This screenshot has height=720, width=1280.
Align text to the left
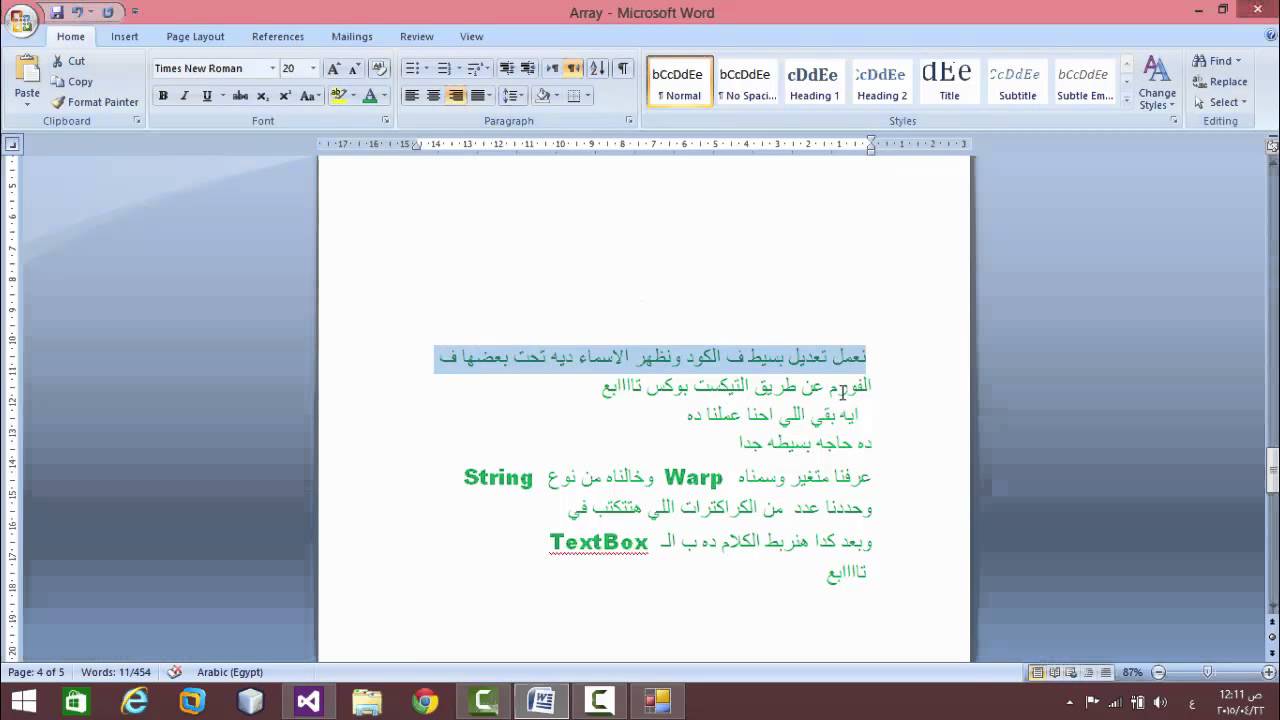click(411, 96)
